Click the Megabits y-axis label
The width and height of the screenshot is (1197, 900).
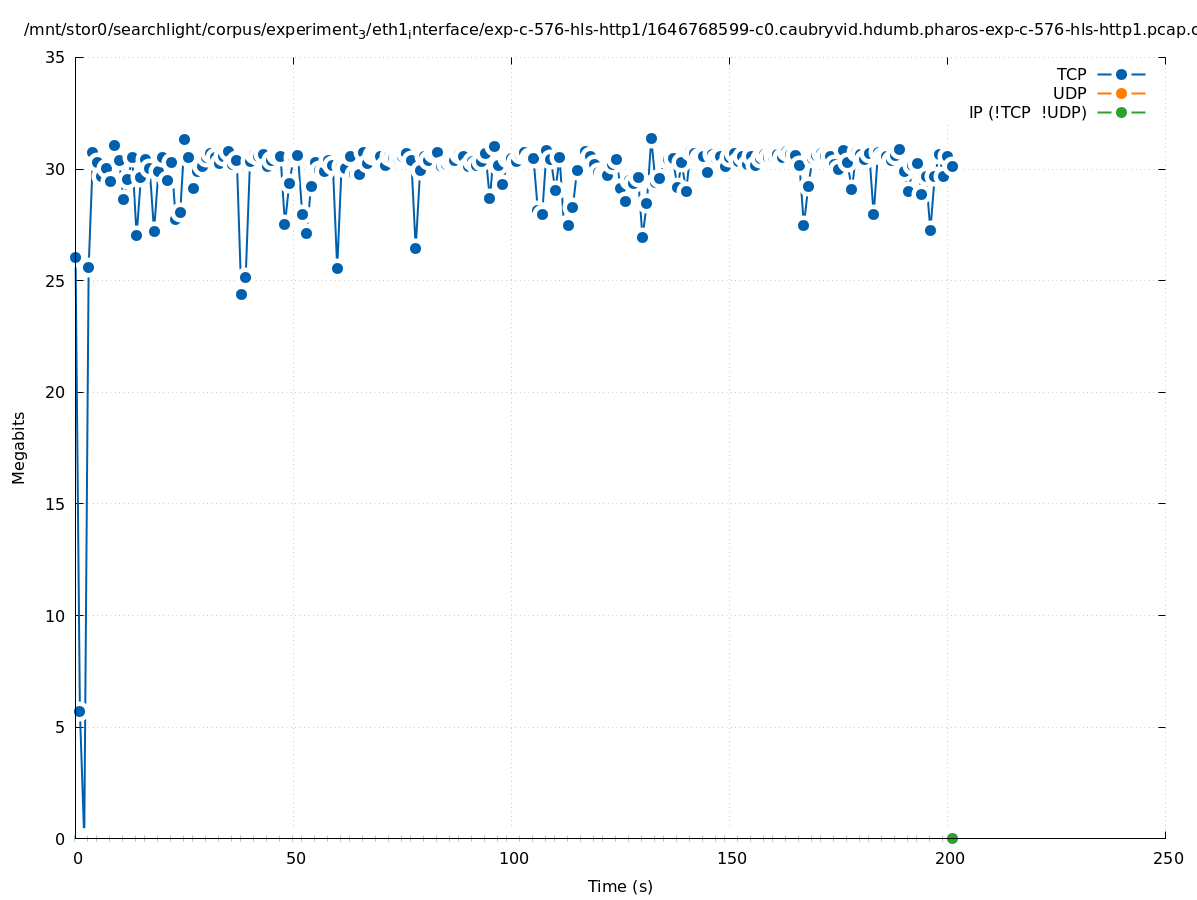(x=19, y=447)
